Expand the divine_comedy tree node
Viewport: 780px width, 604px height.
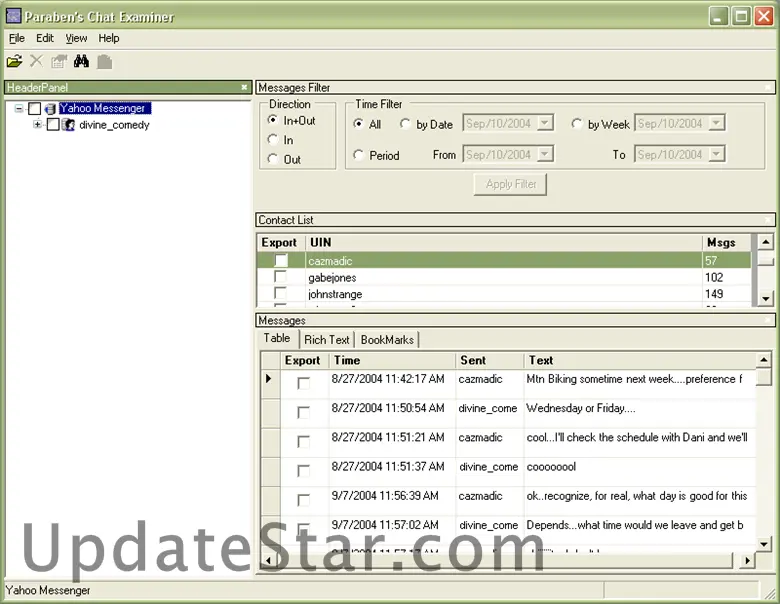(38, 124)
